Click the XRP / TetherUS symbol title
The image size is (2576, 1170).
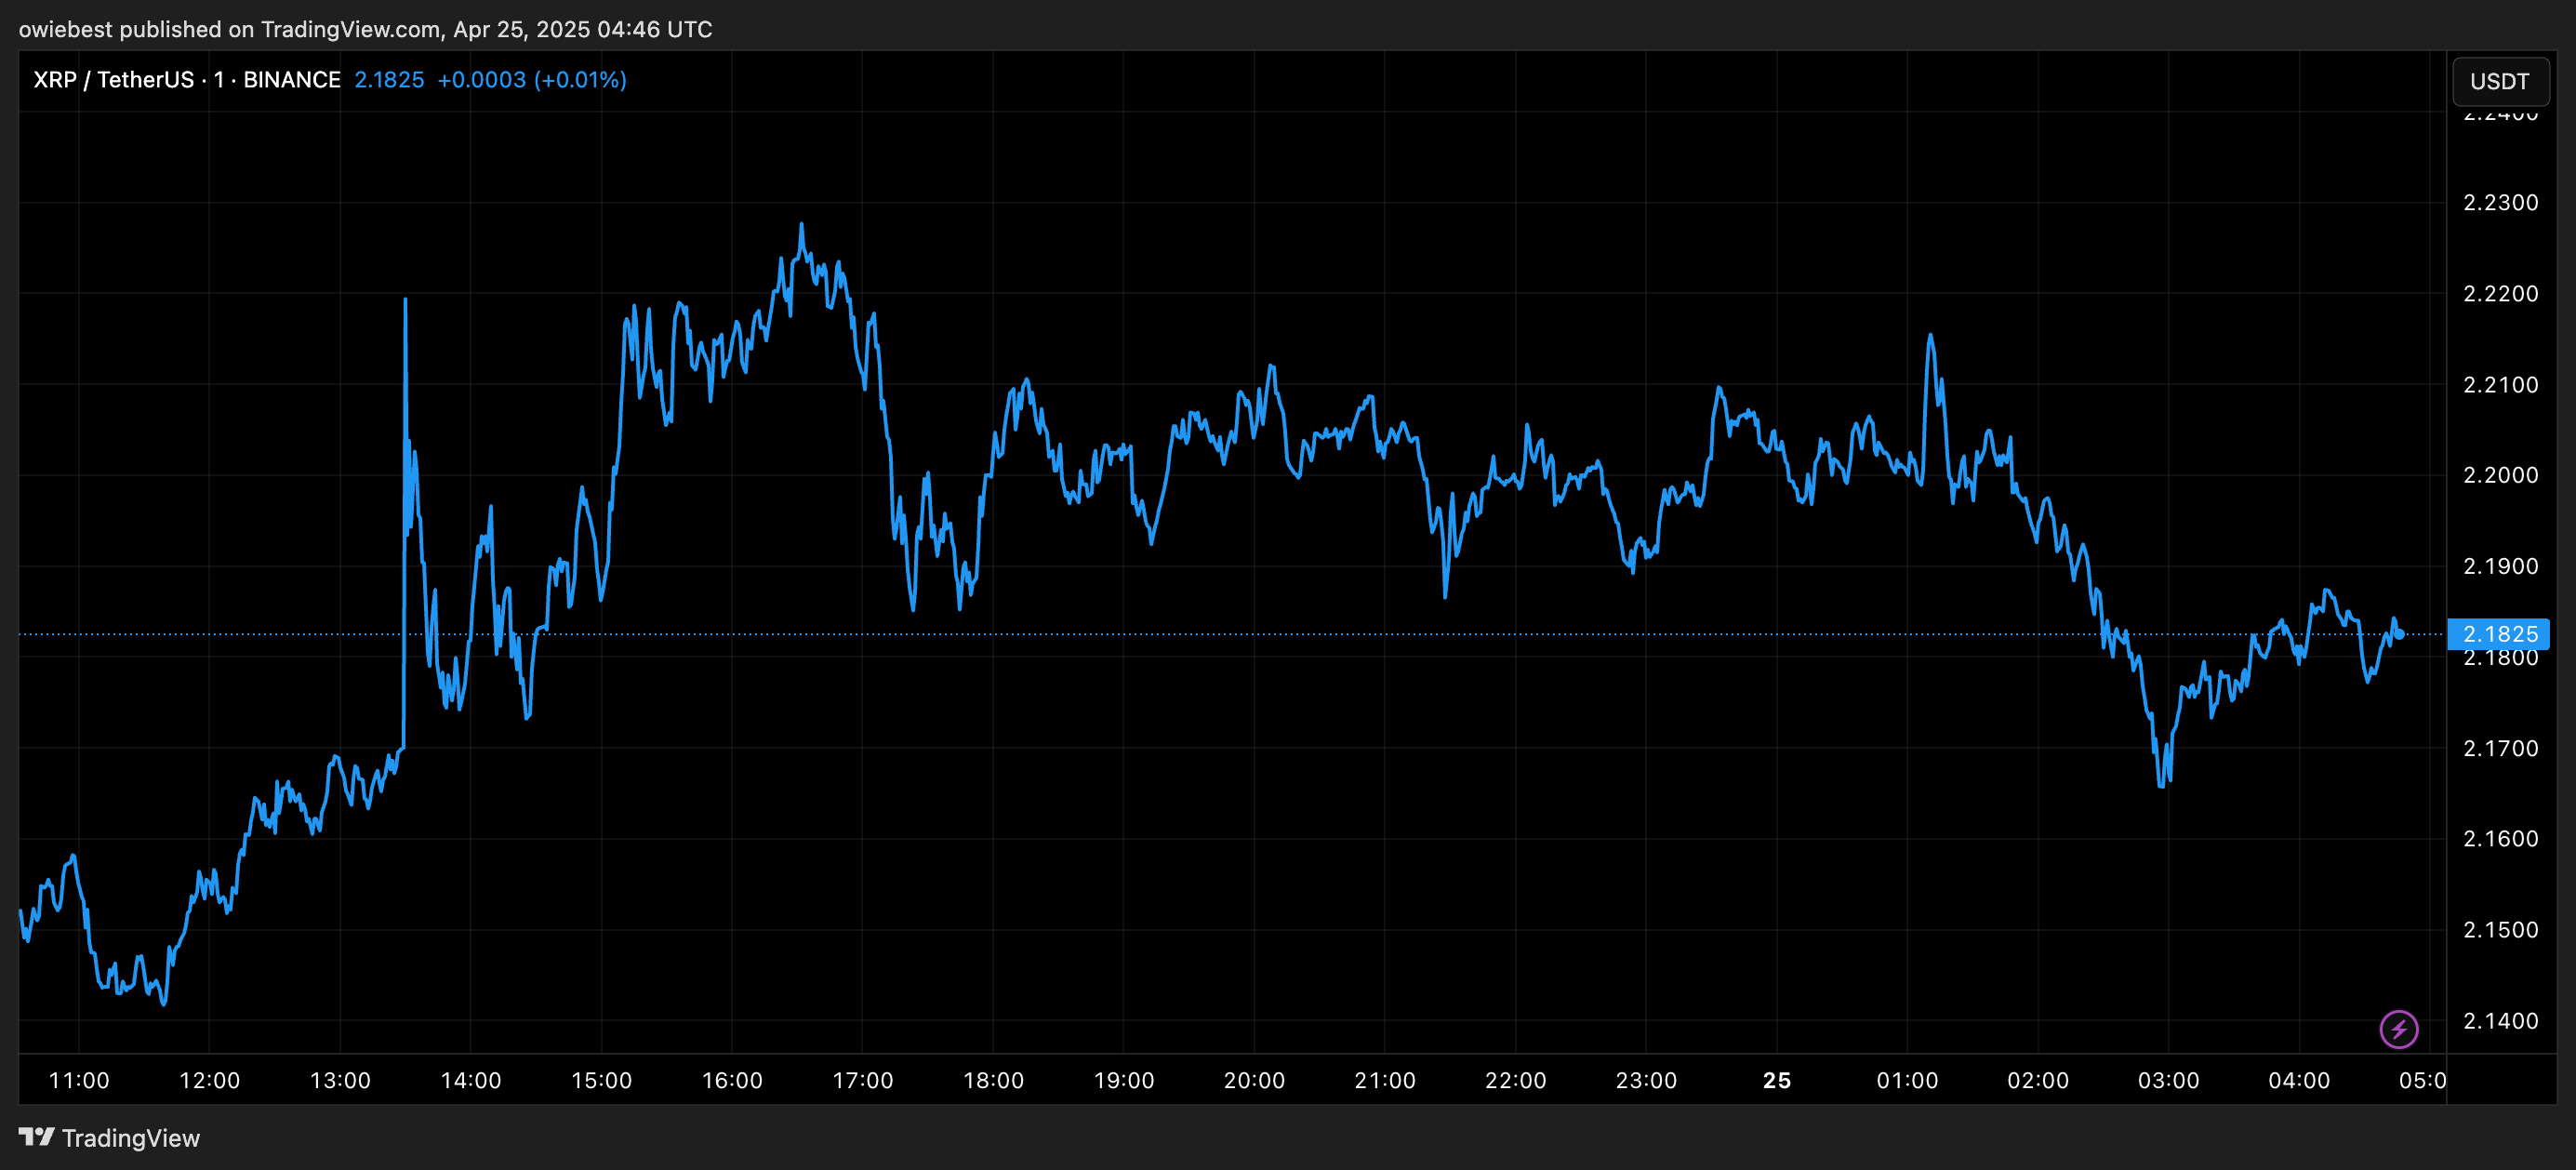[114, 80]
